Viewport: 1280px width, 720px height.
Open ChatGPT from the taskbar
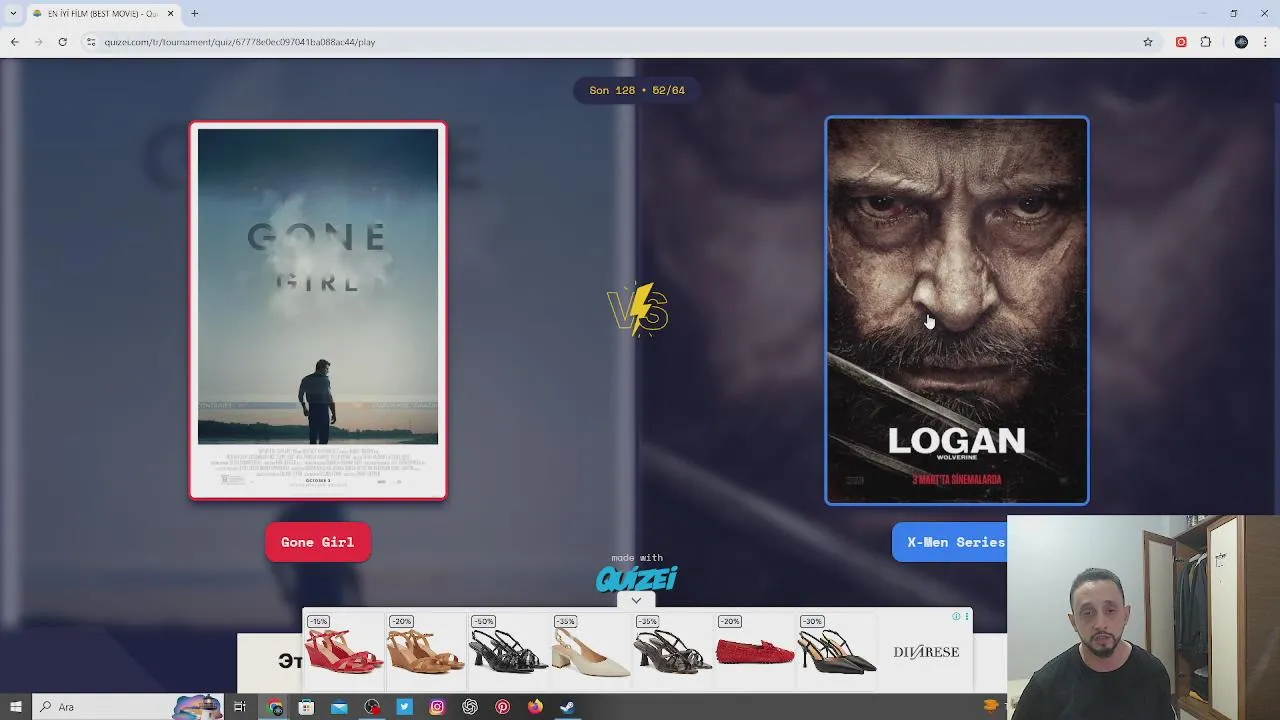[x=470, y=707]
